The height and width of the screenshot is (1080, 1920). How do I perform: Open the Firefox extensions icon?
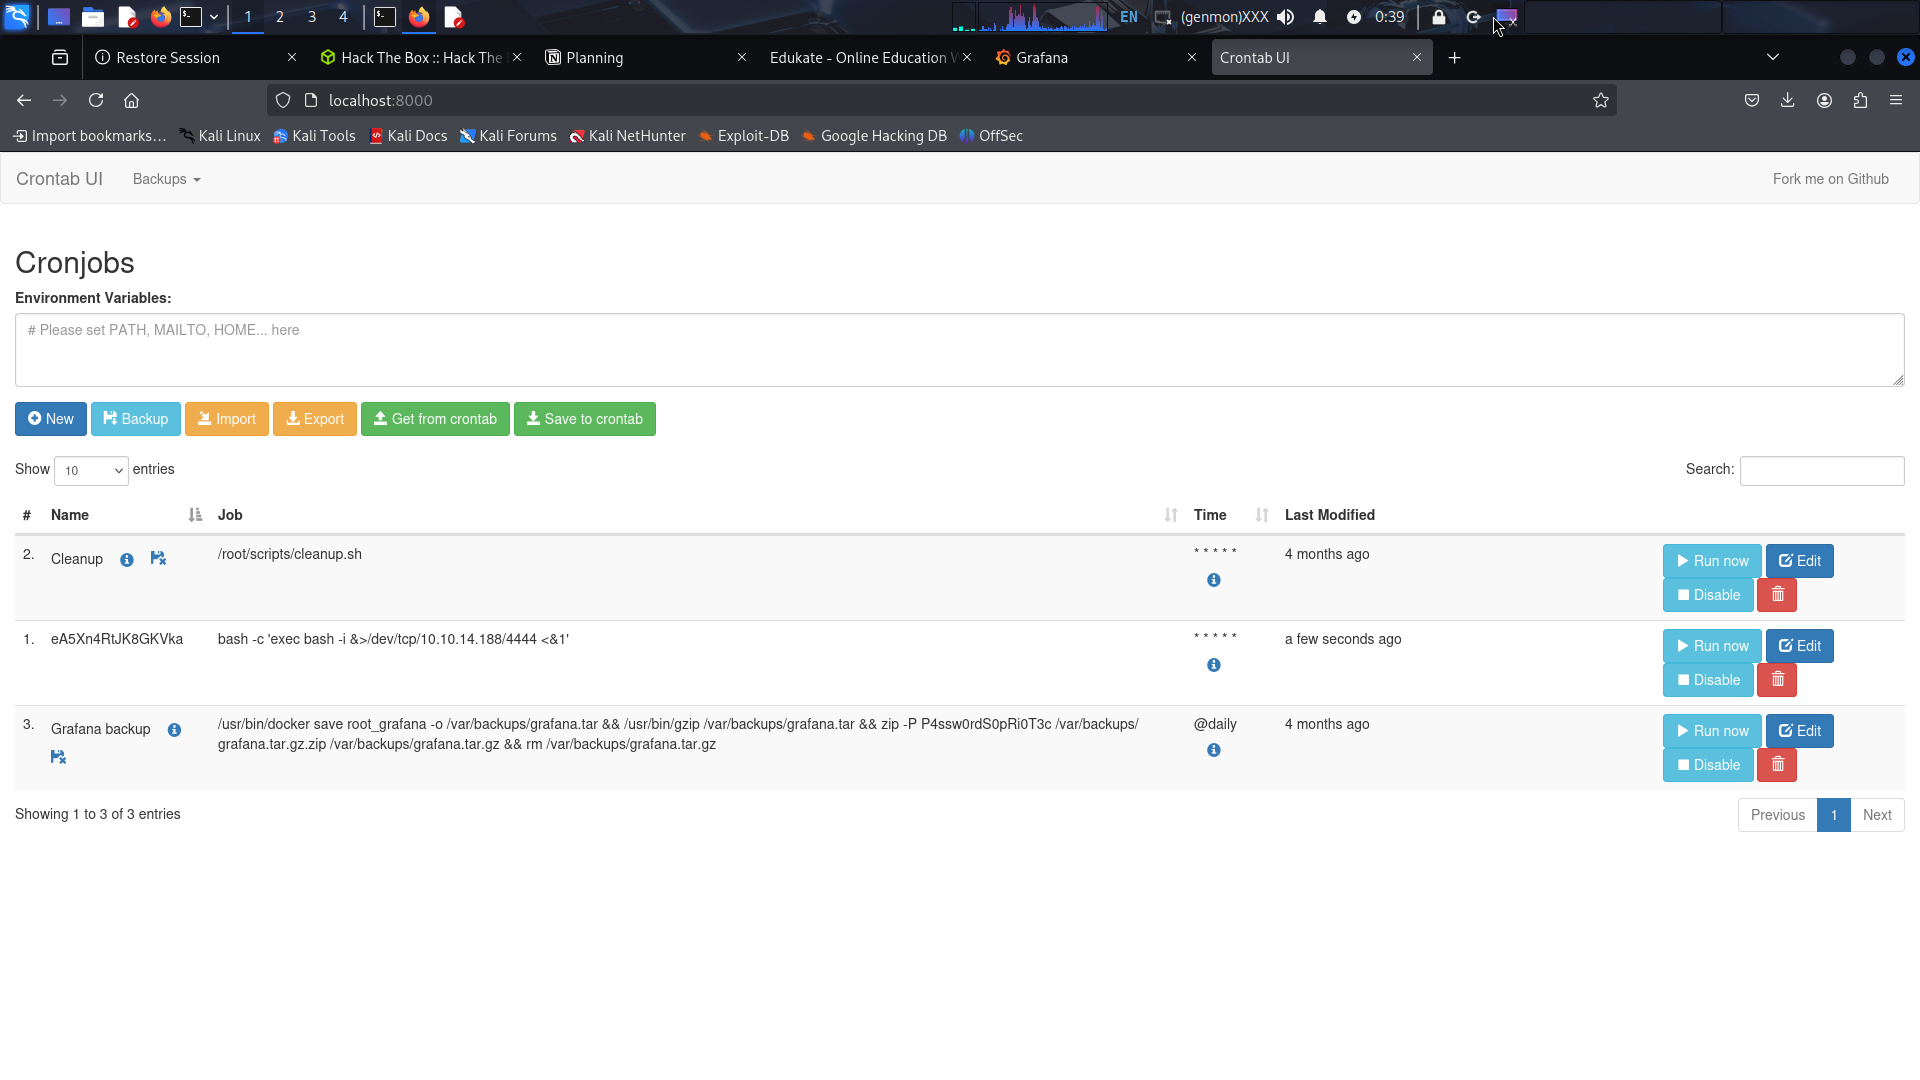point(1860,100)
